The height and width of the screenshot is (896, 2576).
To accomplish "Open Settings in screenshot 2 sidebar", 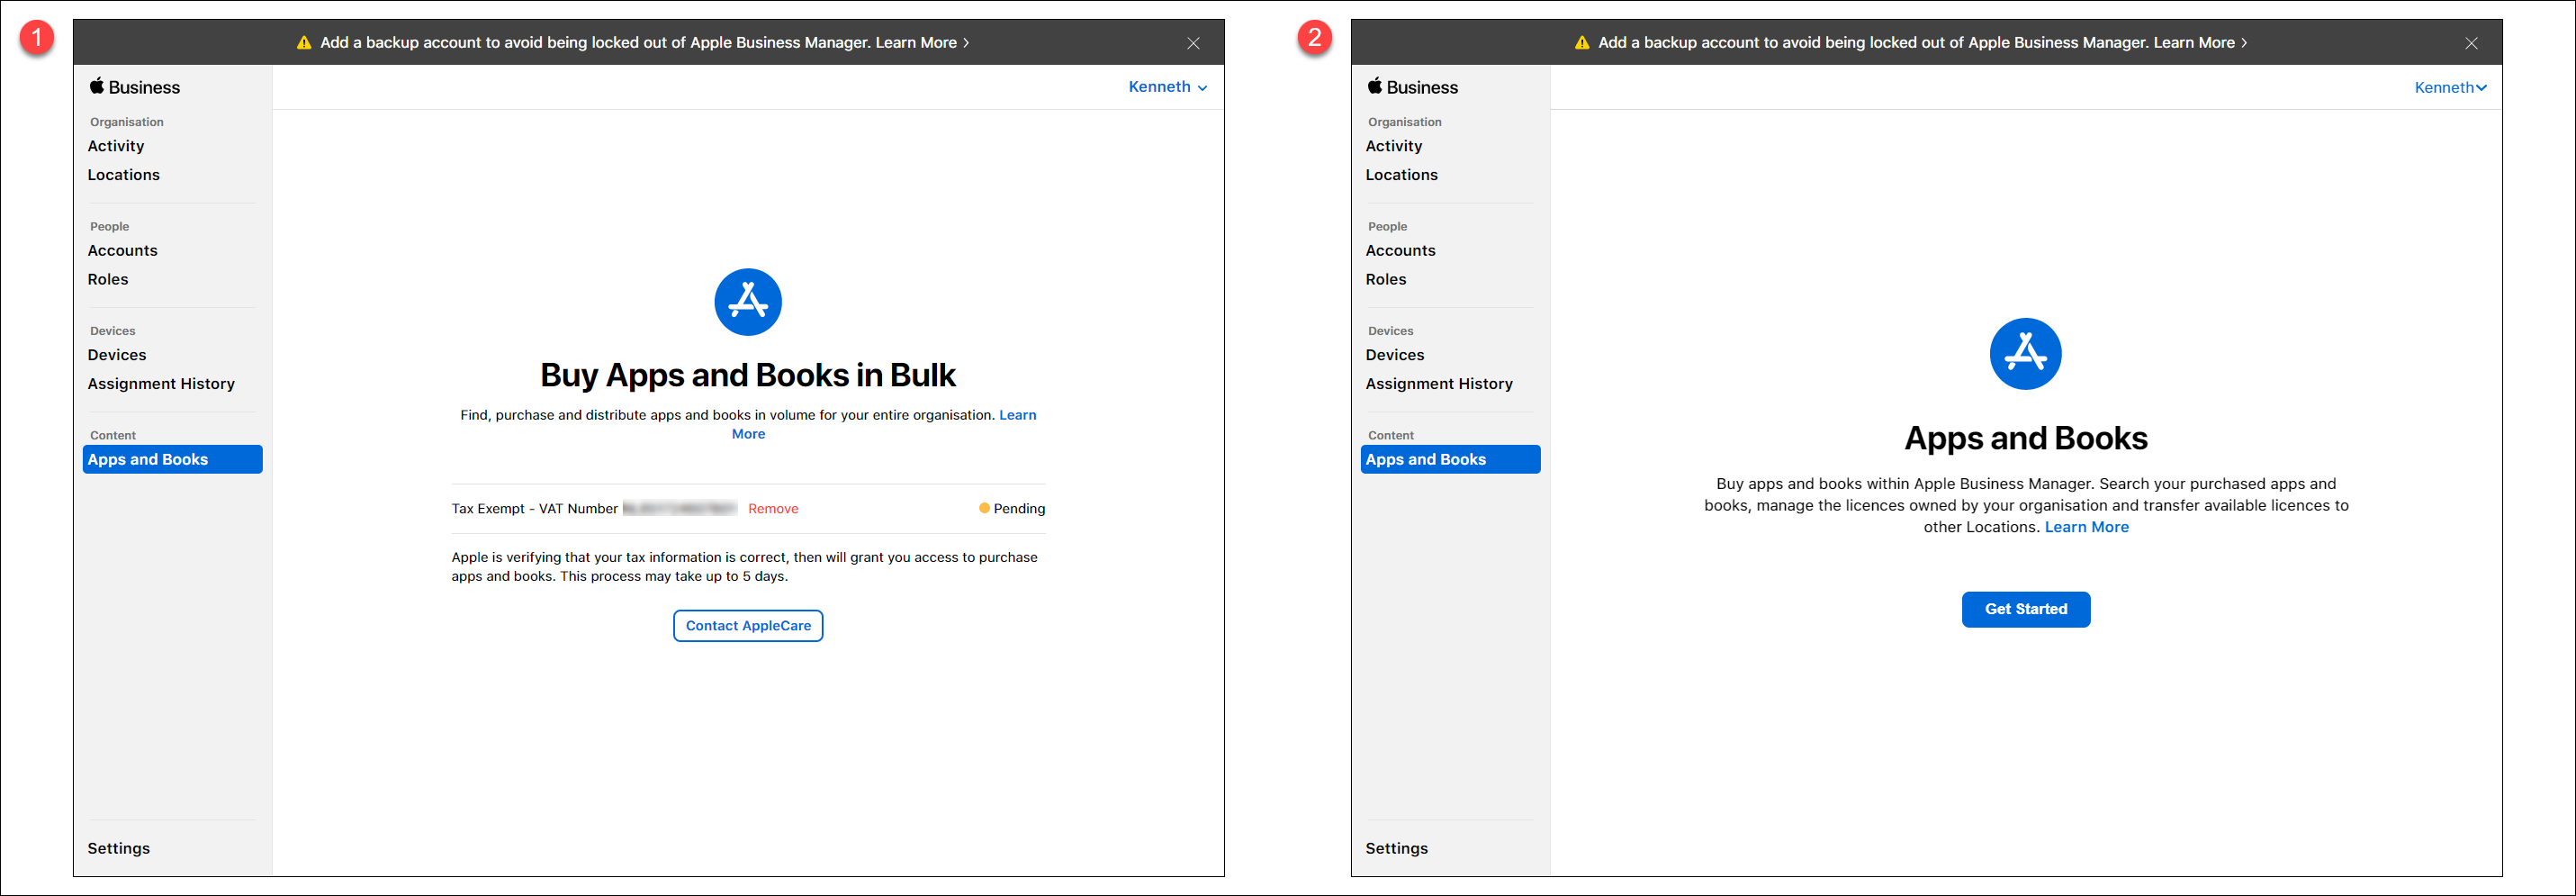I will (1396, 848).
